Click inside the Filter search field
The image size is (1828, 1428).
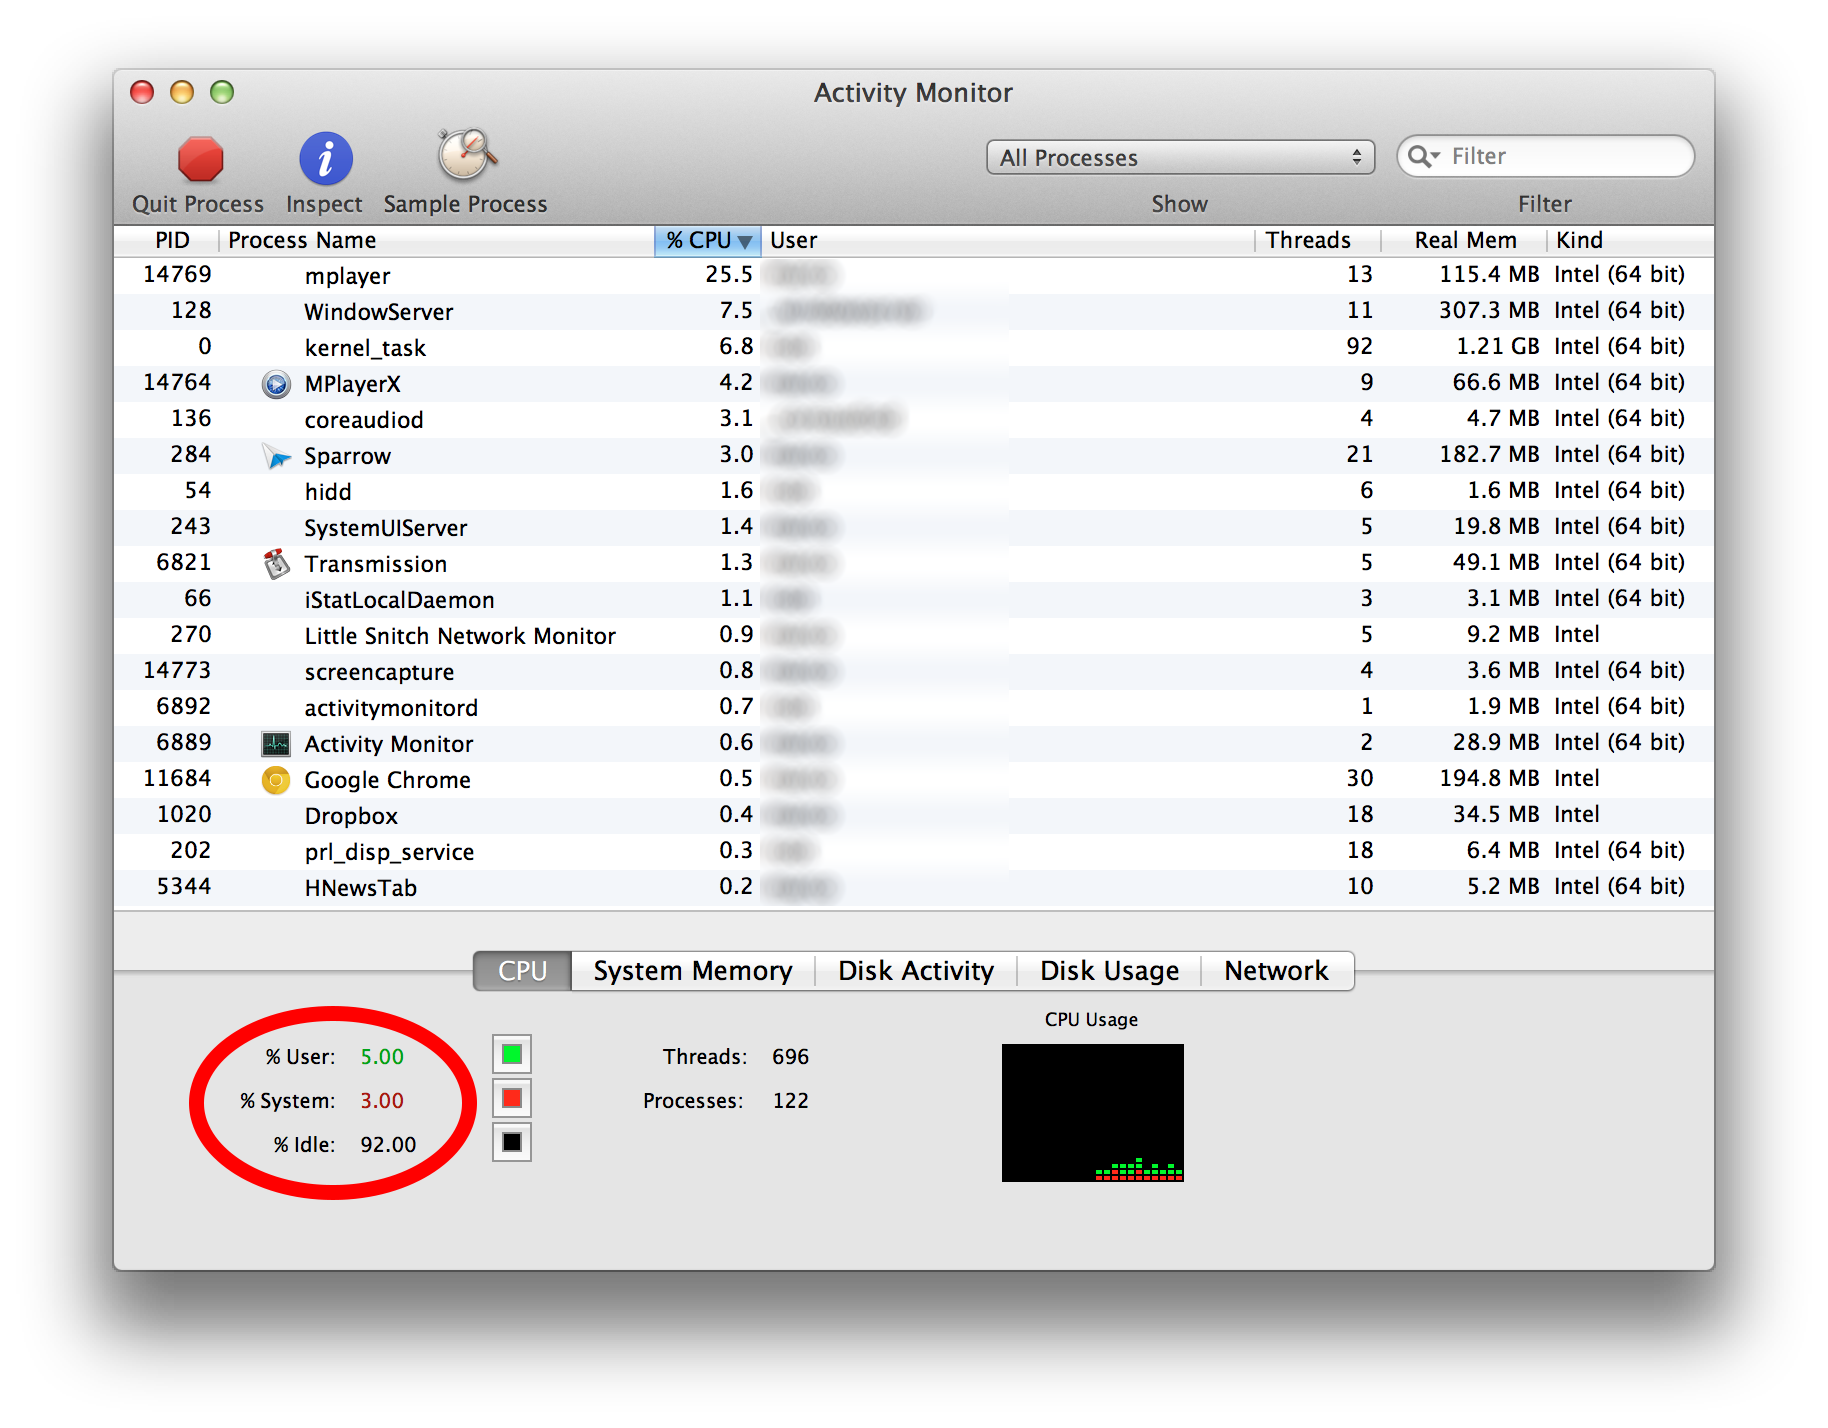[x=1545, y=156]
